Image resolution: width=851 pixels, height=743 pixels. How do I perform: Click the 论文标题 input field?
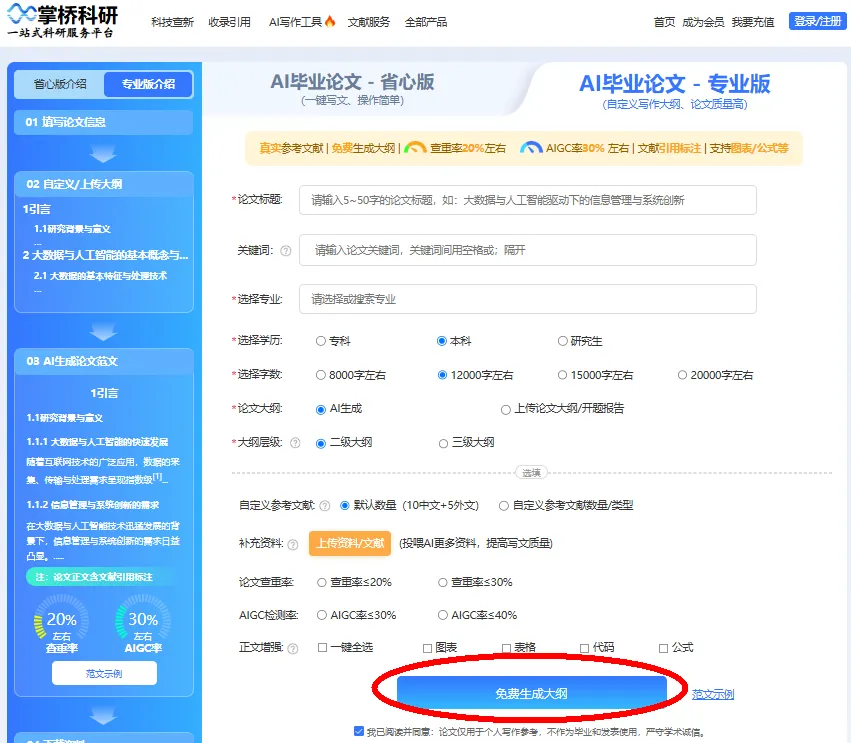click(527, 200)
